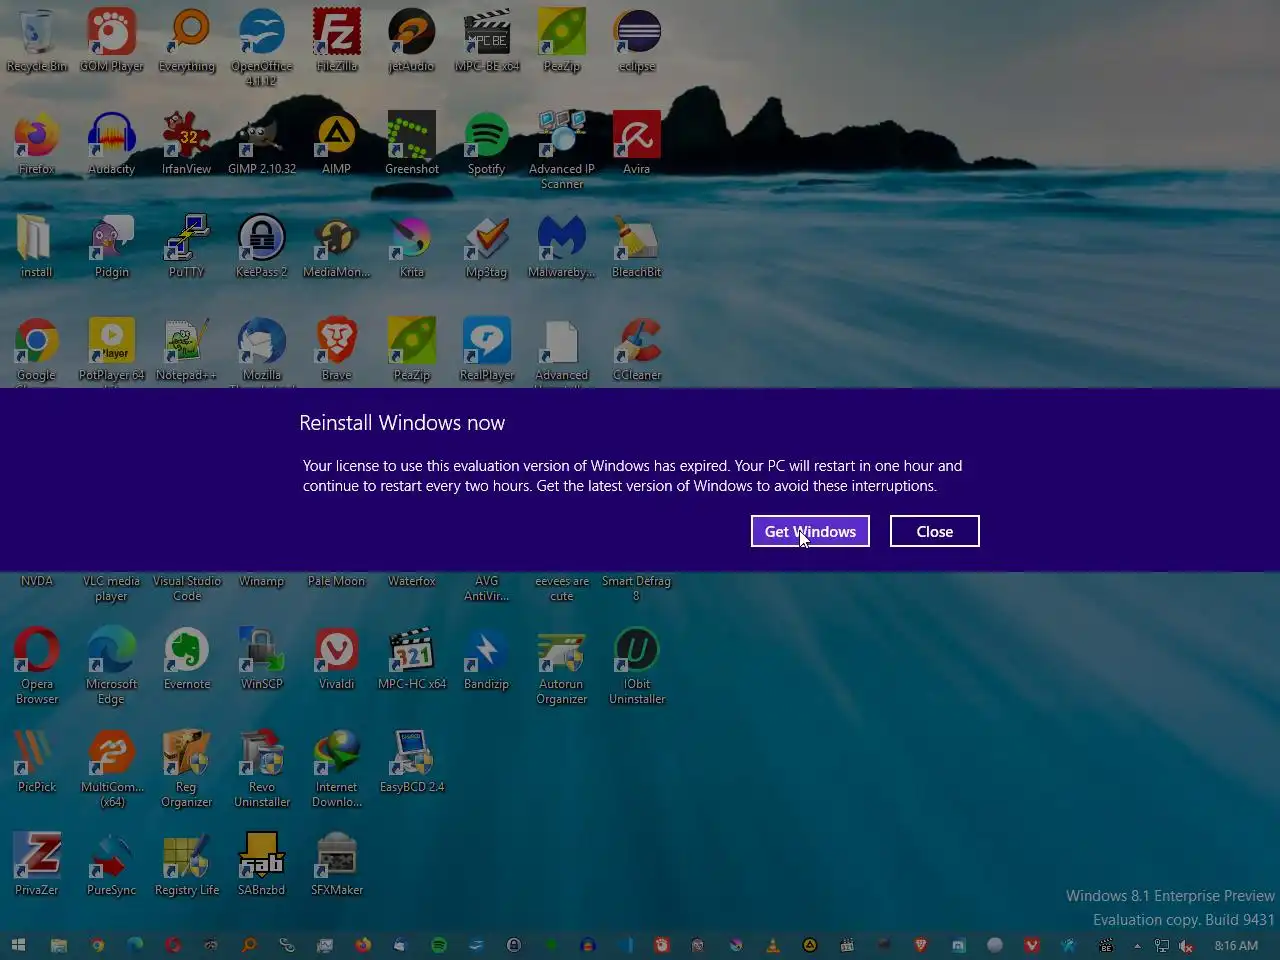
Task: Click the Get Windows button
Action: (810, 531)
